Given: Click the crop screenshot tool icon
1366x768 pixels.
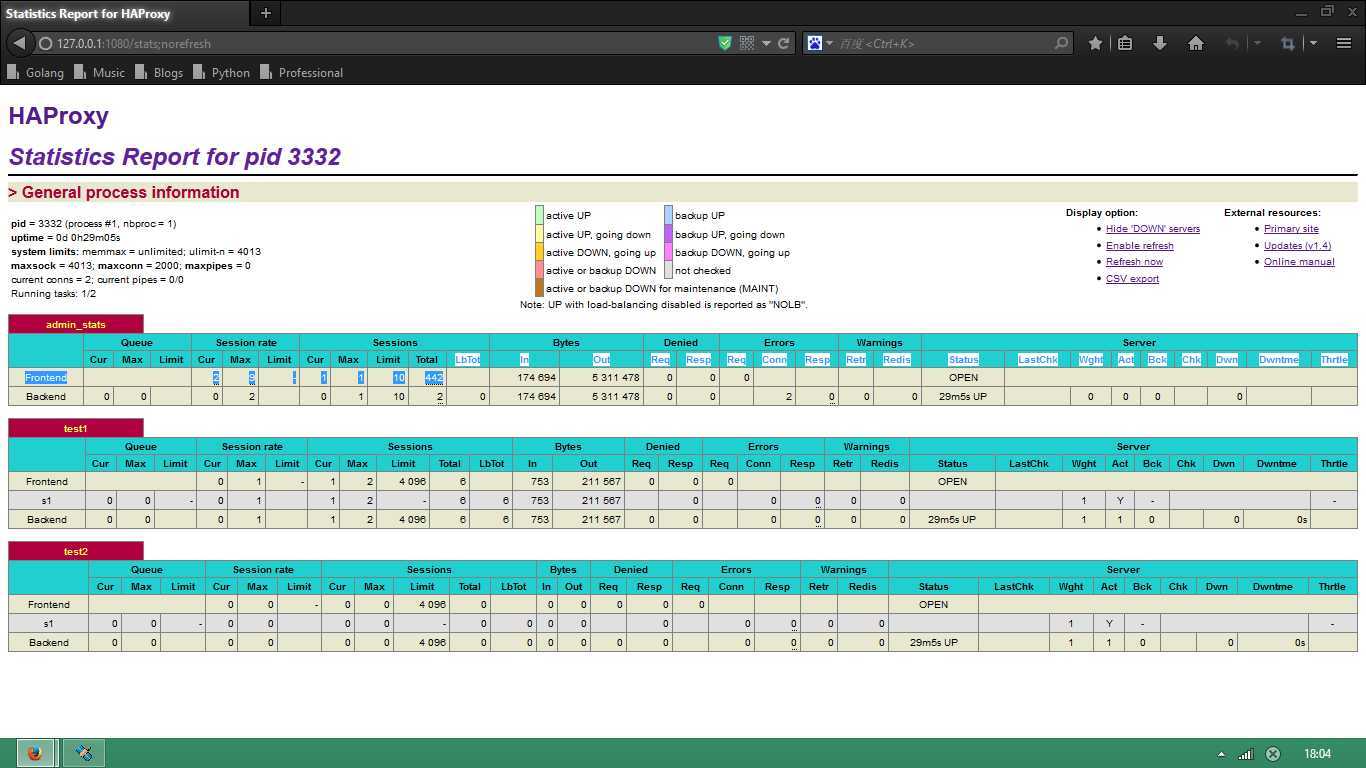Looking at the screenshot, I should click(1288, 43).
